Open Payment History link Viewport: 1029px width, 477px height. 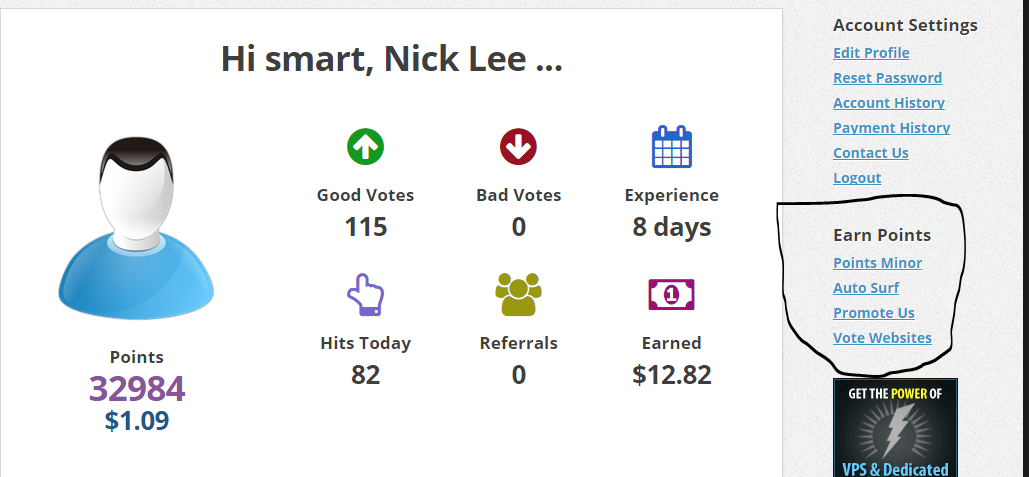891,128
